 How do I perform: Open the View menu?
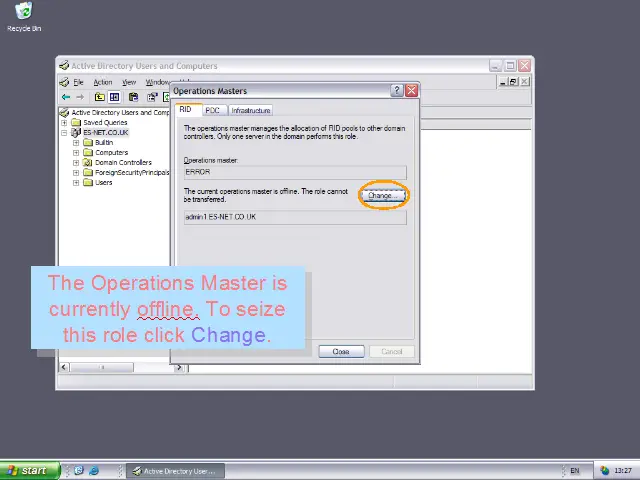click(129, 82)
